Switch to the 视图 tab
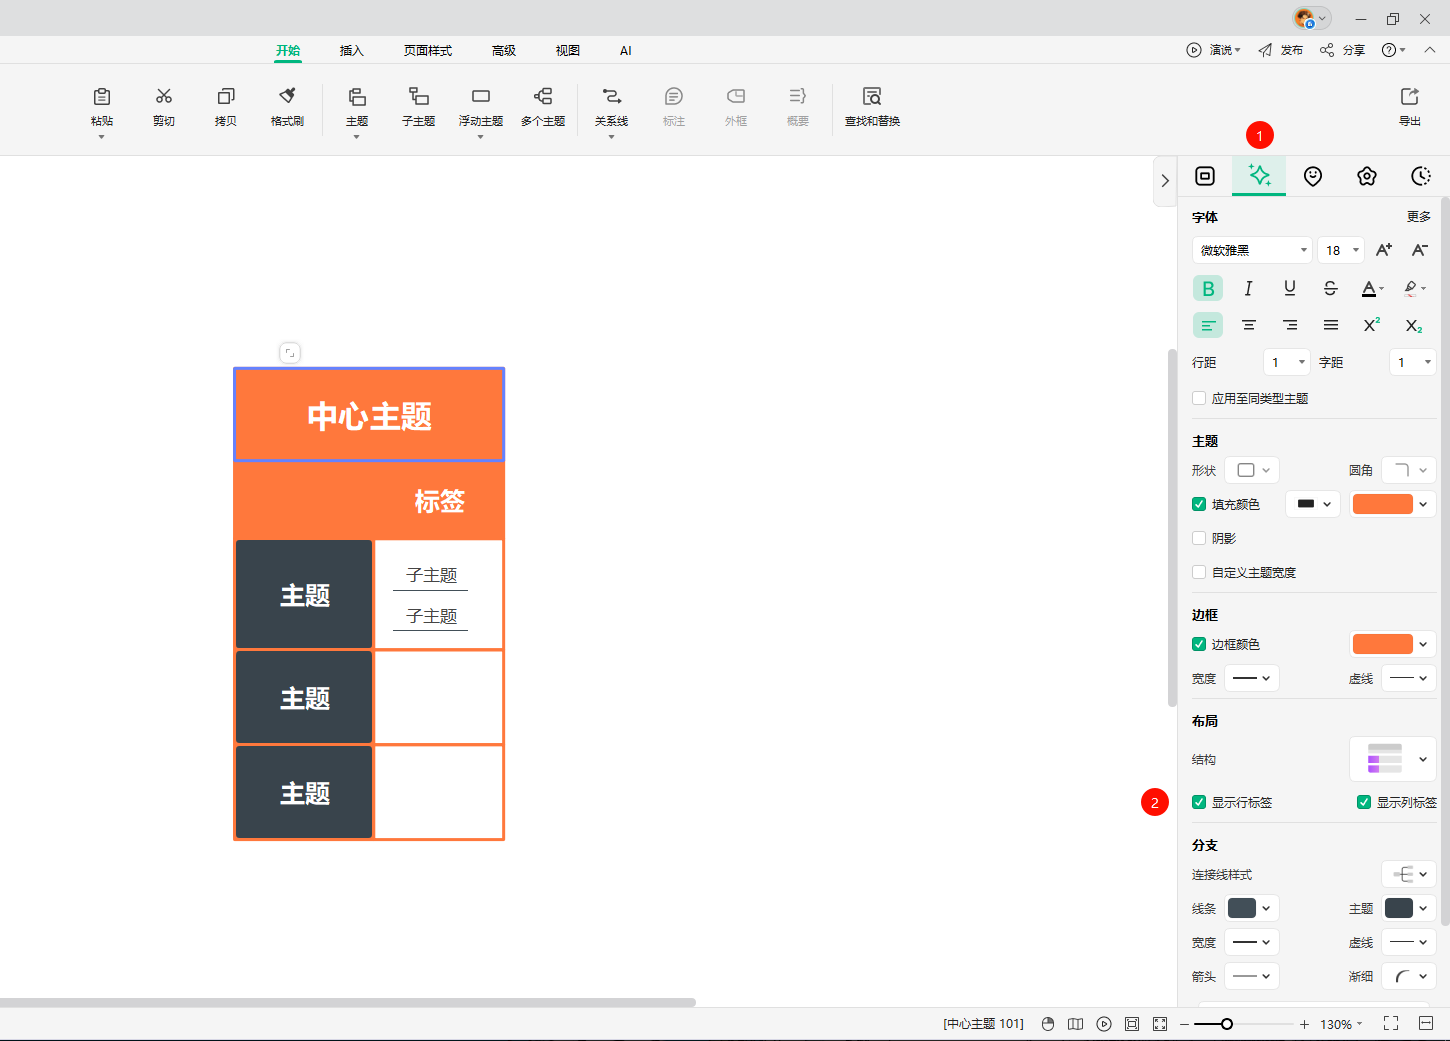 [568, 50]
